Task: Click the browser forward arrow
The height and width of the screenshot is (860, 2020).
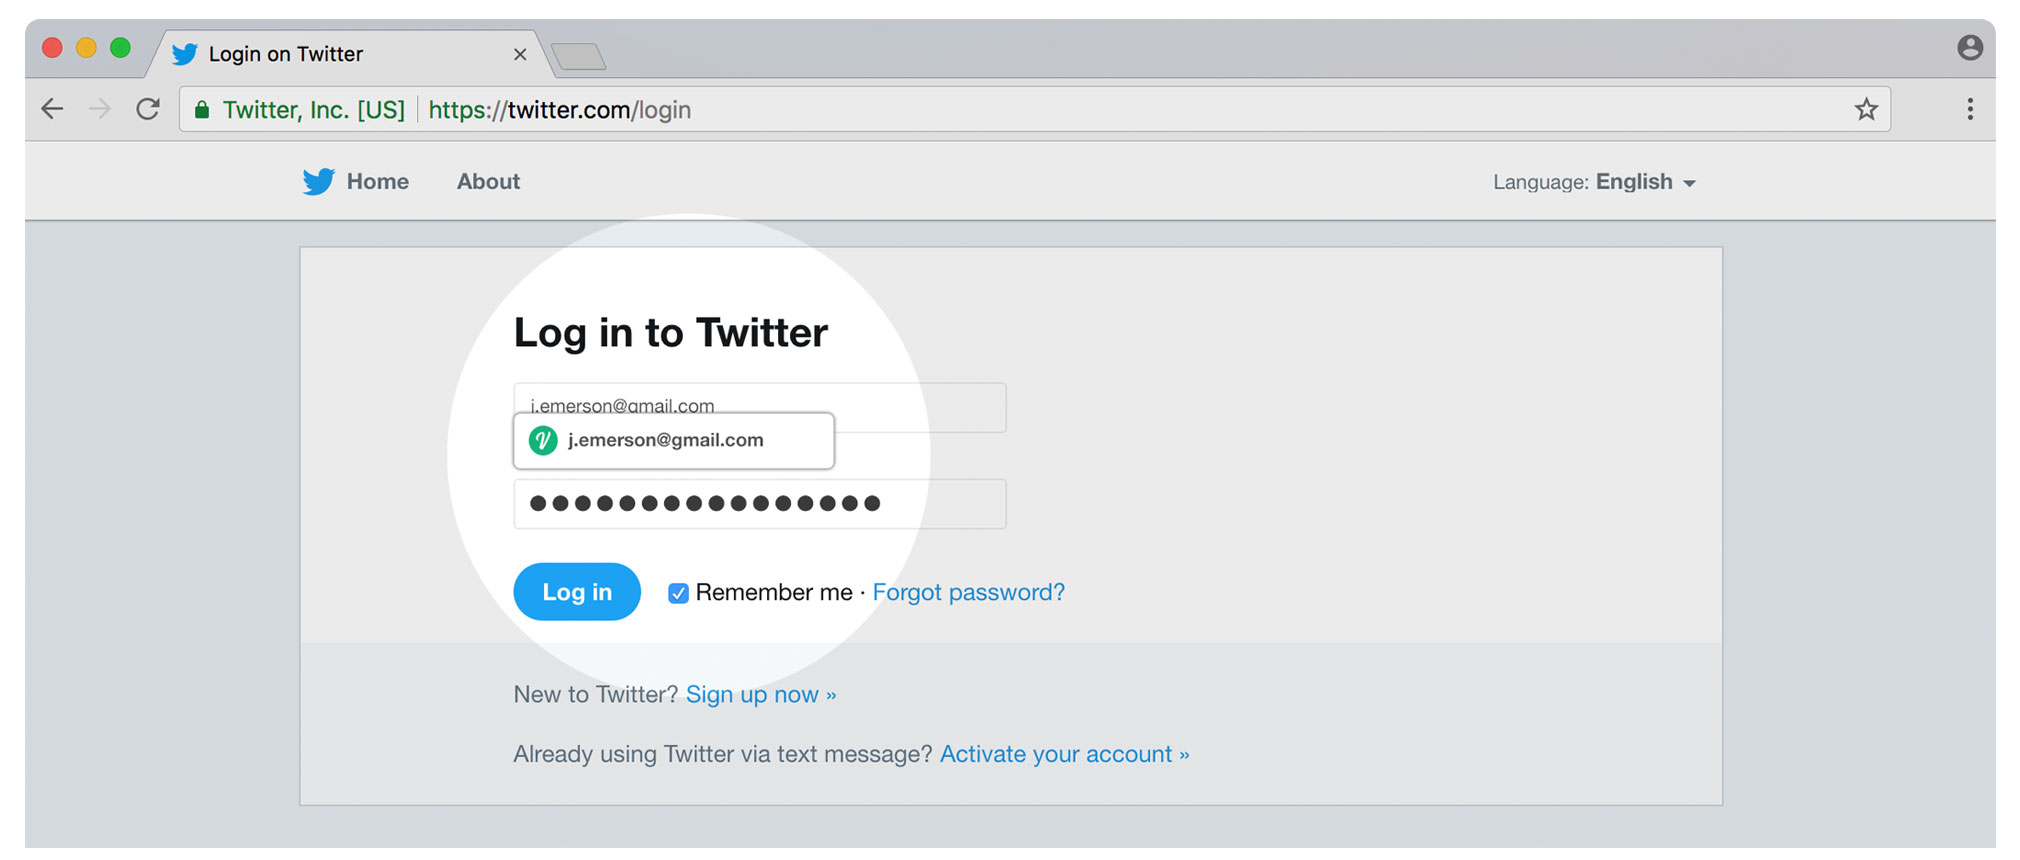Action: [x=100, y=109]
